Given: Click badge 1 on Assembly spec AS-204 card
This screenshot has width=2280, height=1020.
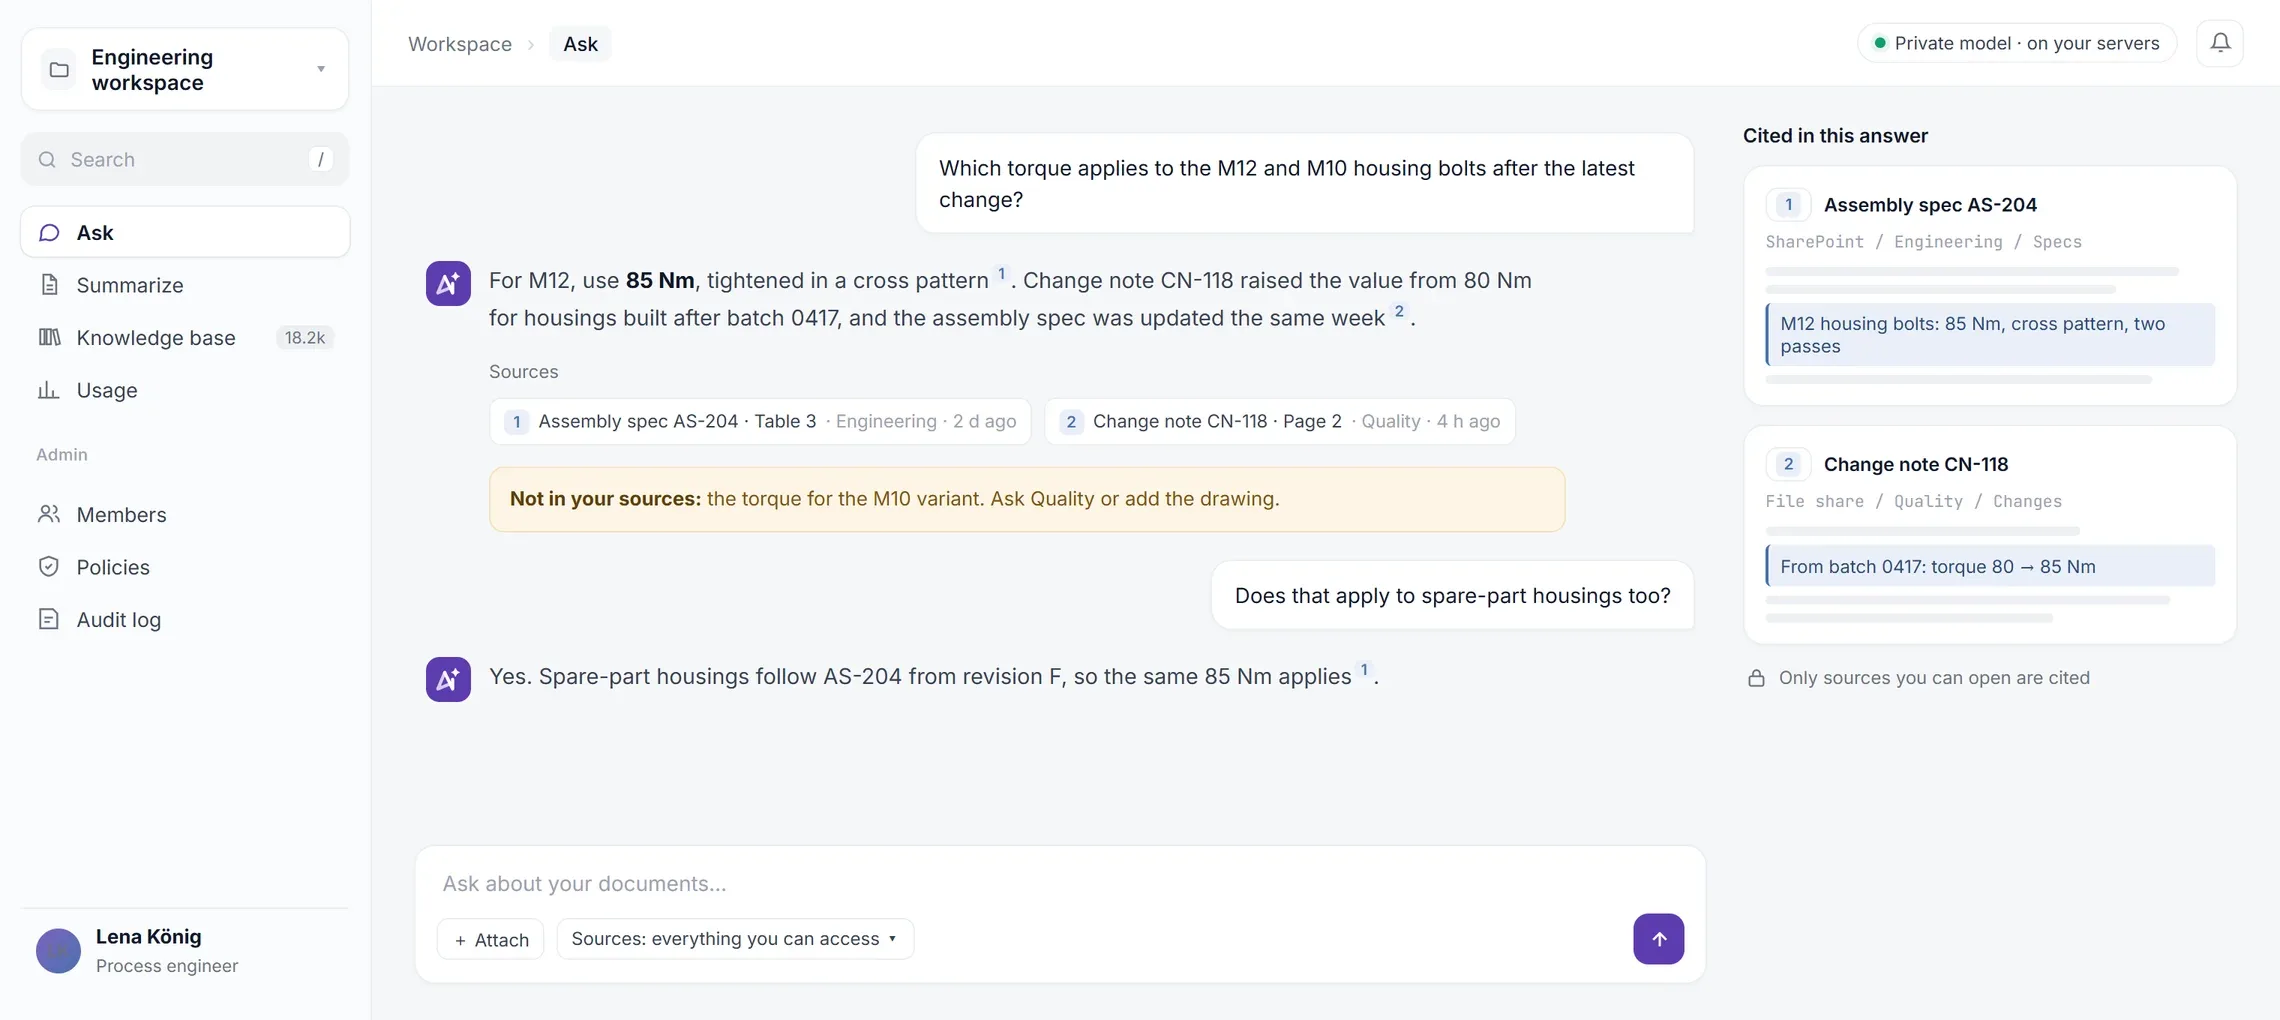Looking at the screenshot, I should coord(1788,204).
